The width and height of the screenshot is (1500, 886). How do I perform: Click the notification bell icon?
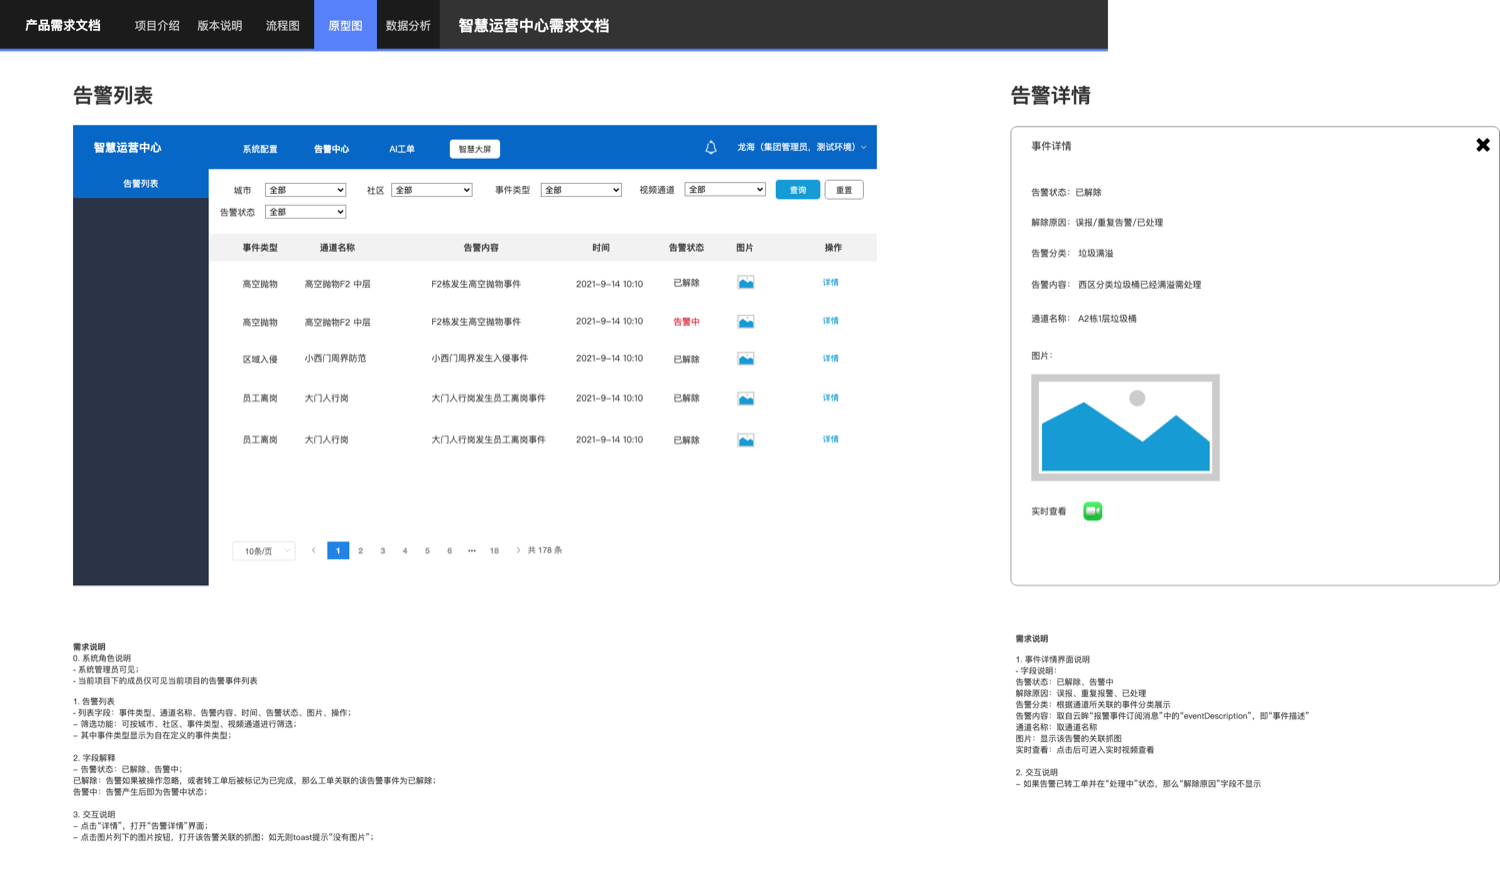click(x=711, y=147)
